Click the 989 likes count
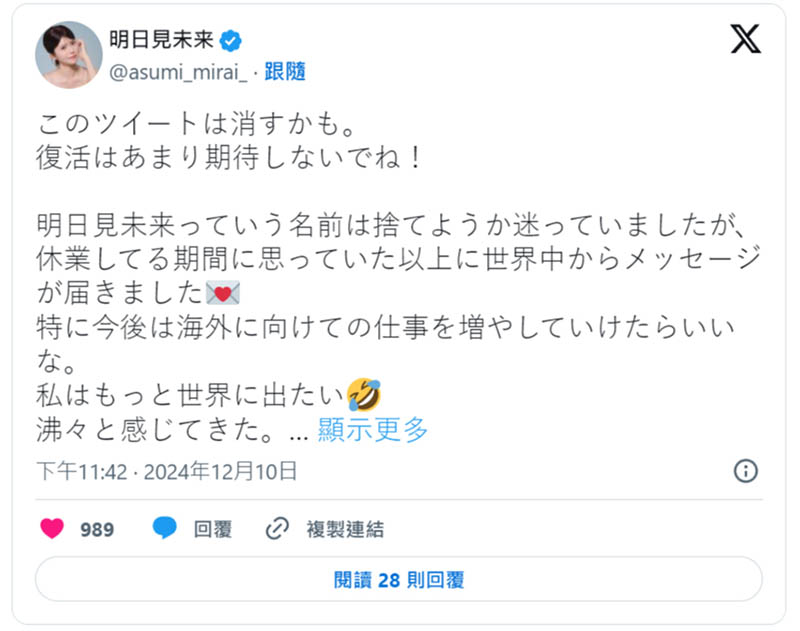The height and width of the screenshot is (631, 800). click(97, 529)
